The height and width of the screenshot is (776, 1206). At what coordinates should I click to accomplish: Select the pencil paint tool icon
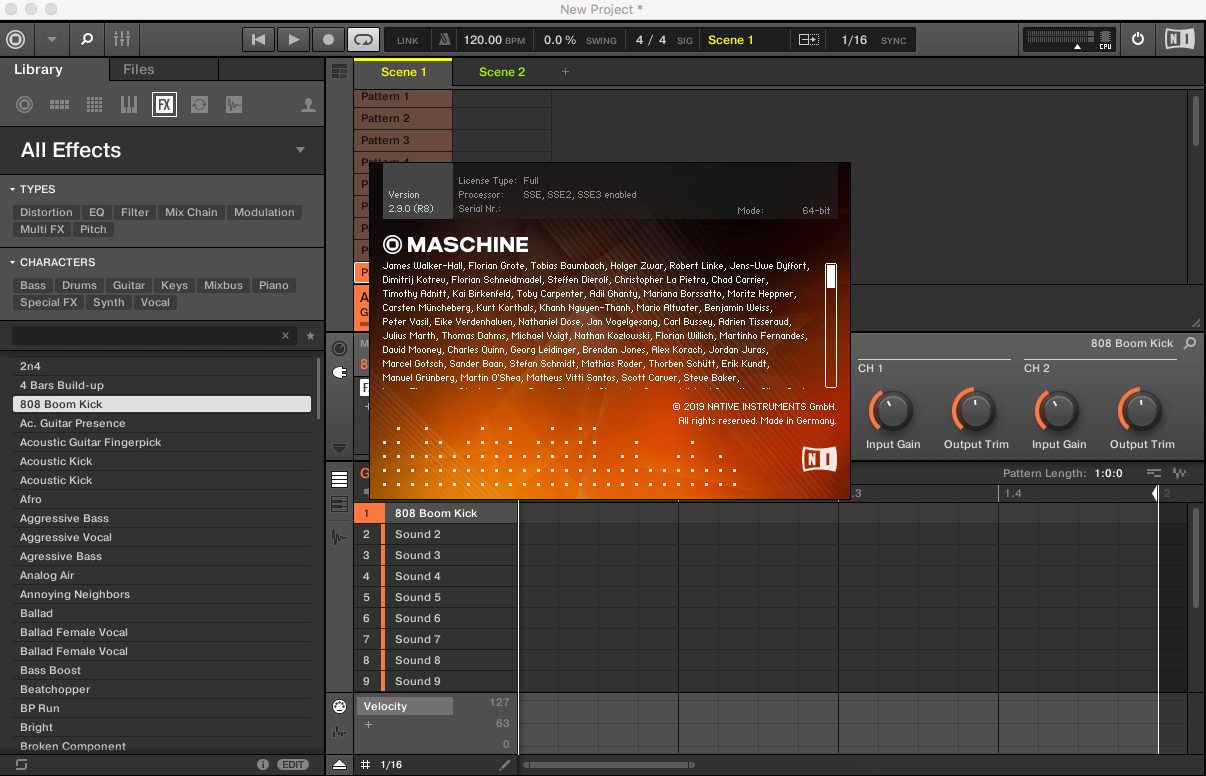[x=505, y=765]
